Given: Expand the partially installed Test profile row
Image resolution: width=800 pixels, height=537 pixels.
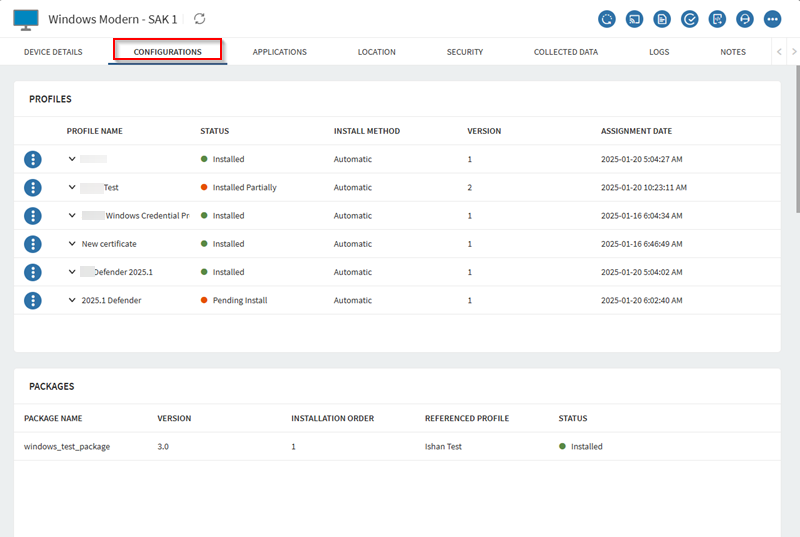Looking at the screenshot, I should (72, 188).
